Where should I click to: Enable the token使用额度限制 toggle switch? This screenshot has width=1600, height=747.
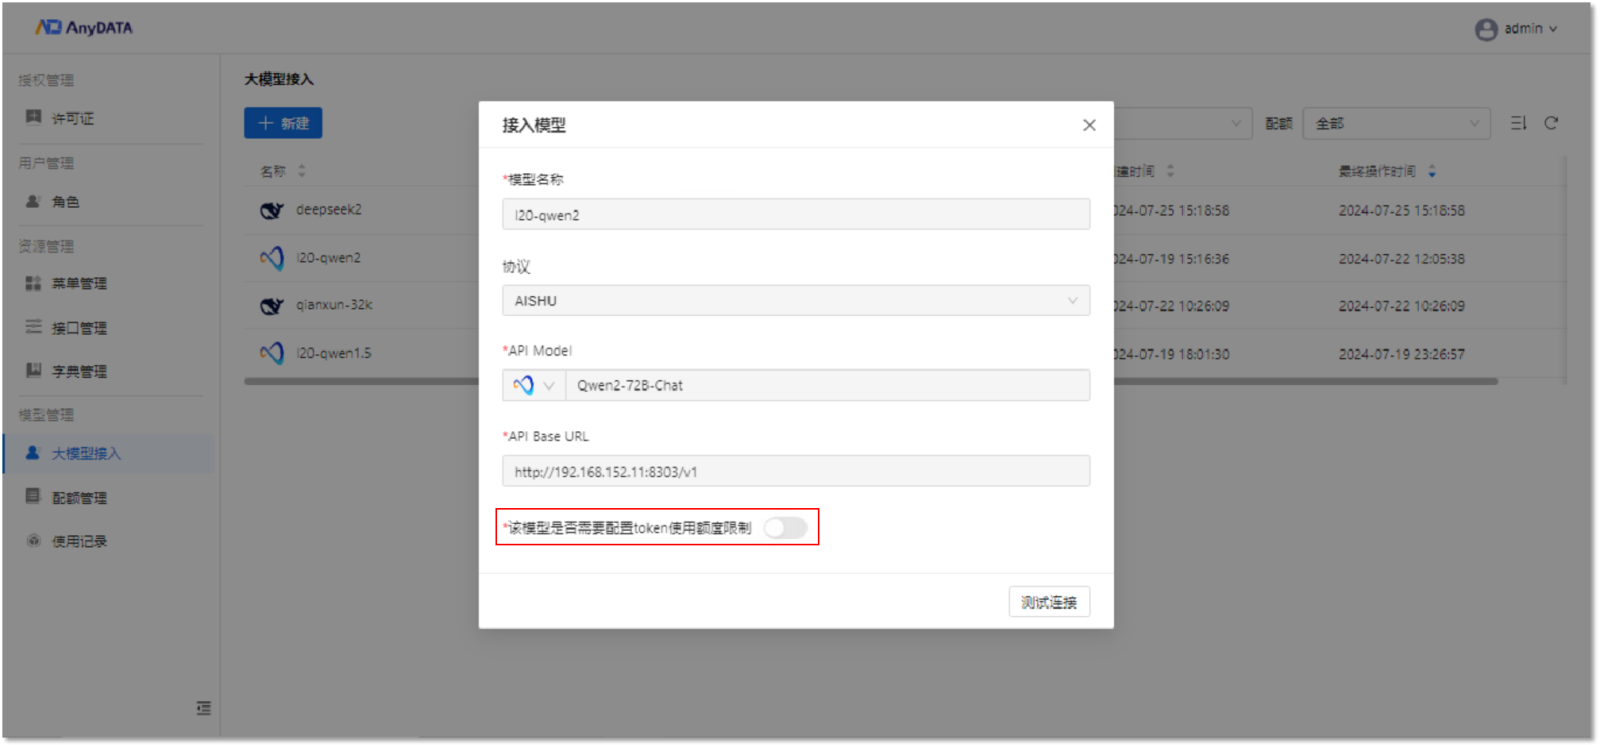pyautogui.click(x=785, y=528)
